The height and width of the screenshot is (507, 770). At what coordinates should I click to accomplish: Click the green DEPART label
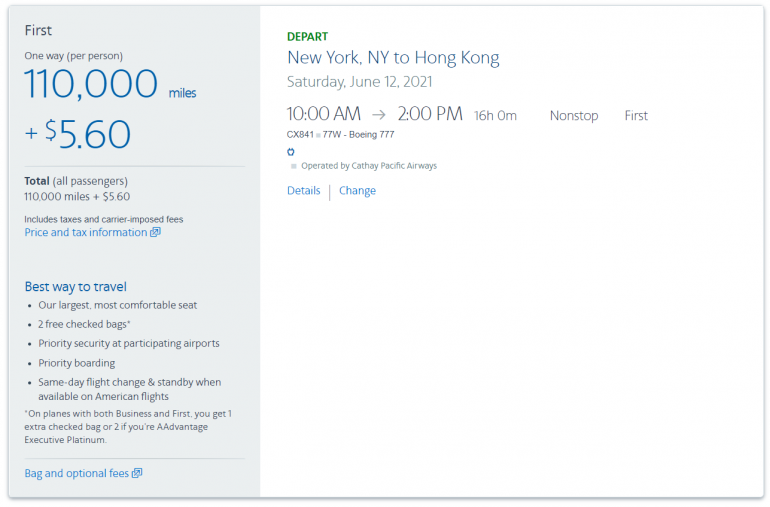[x=307, y=37]
